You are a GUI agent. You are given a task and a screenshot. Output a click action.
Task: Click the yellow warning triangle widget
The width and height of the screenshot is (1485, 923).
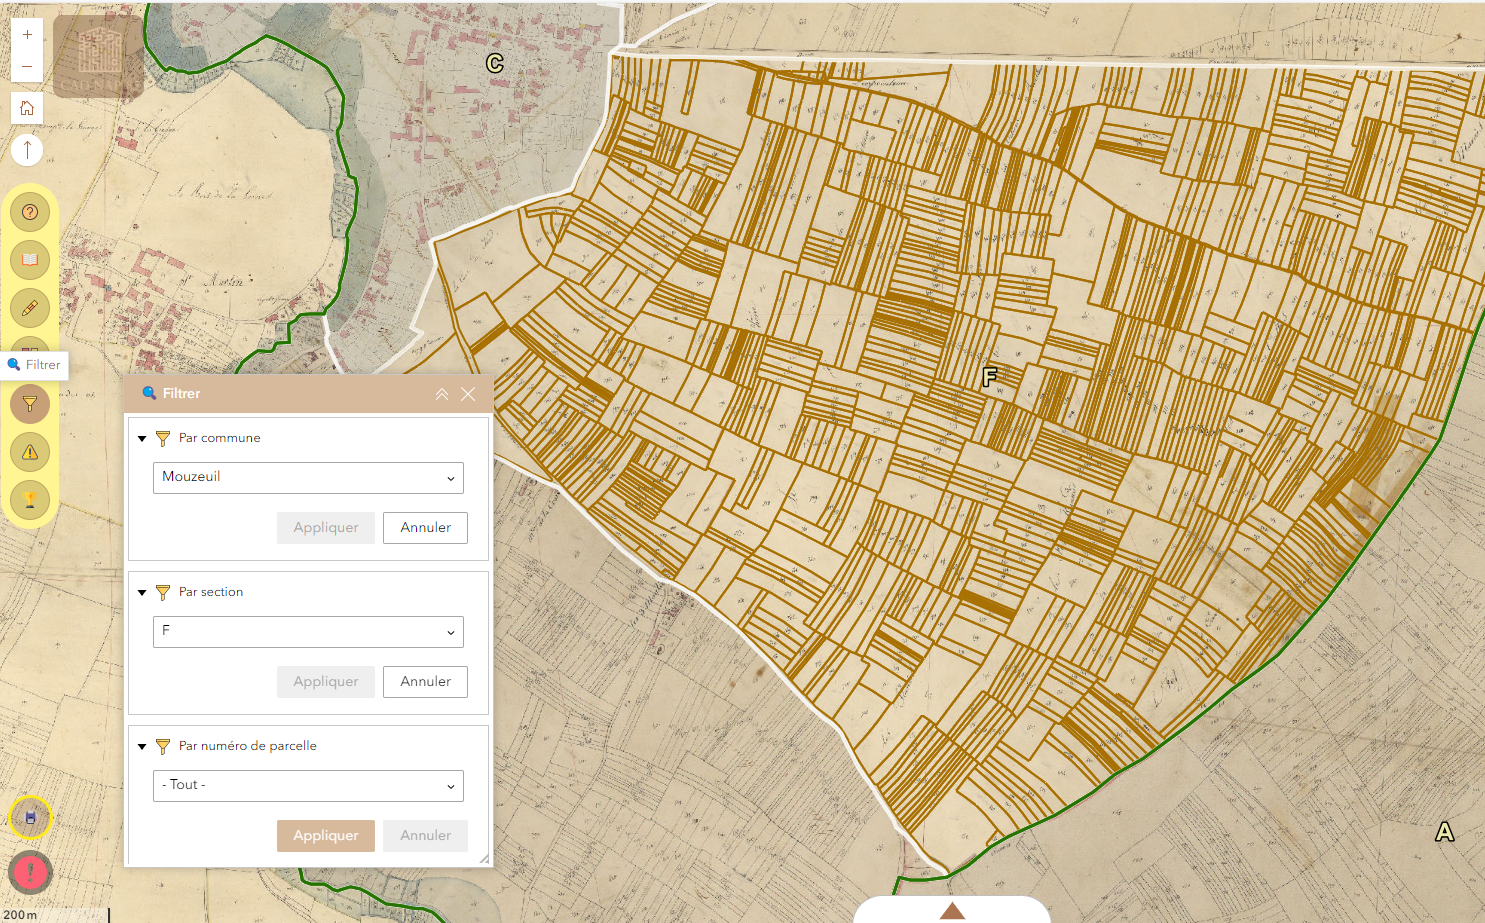[x=30, y=452]
